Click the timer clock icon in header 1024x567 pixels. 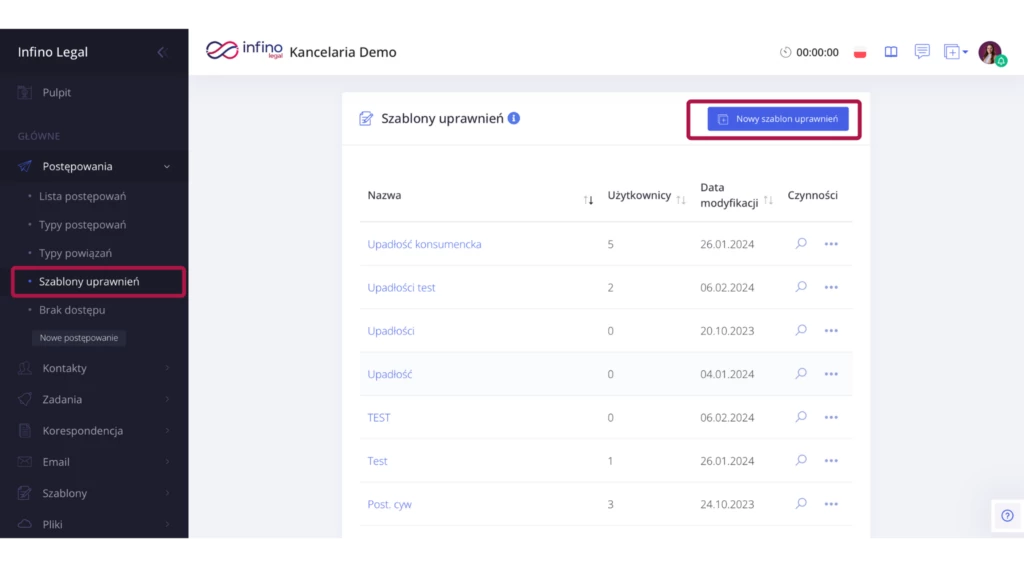tap(785, 52)
